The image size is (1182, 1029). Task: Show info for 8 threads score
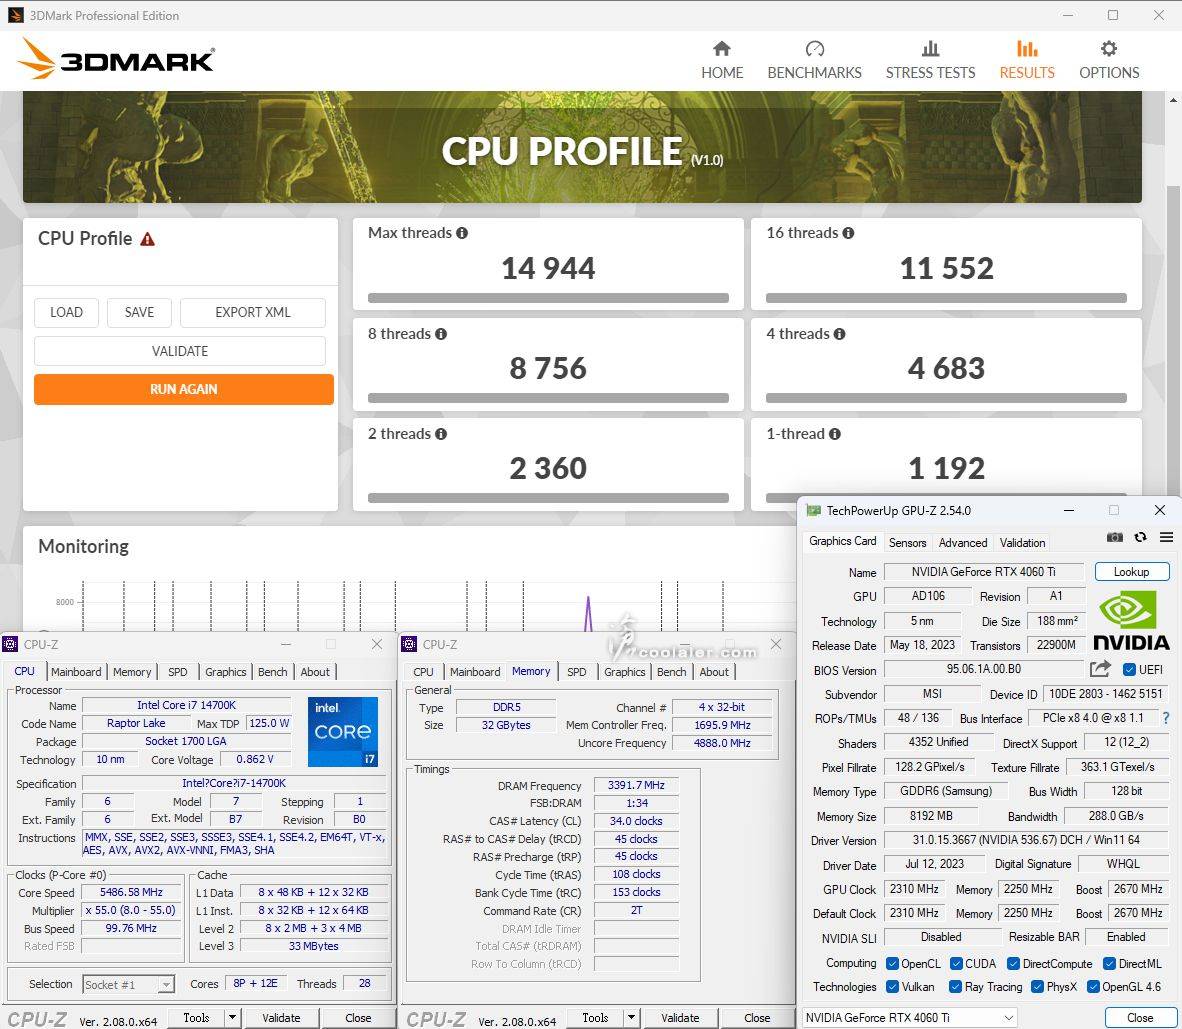pos(441,334)
